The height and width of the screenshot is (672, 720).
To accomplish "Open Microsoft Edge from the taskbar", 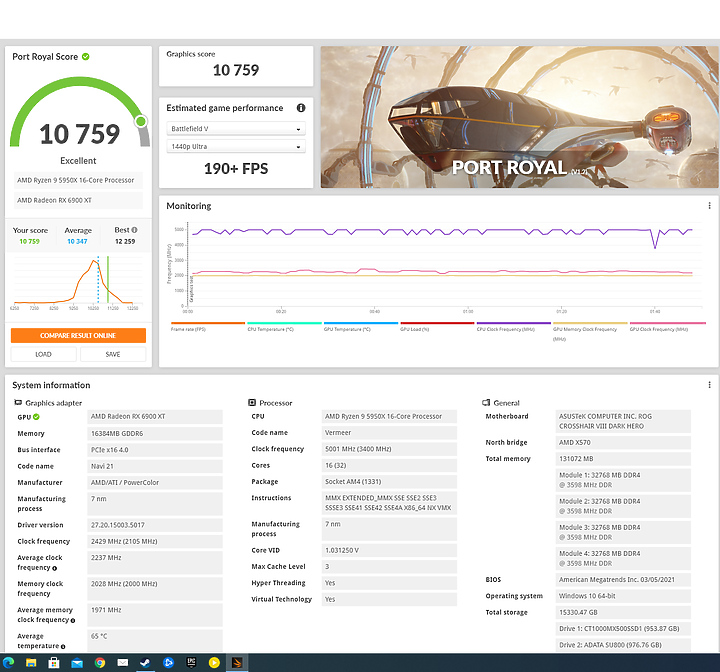I will tap(9, 662).
